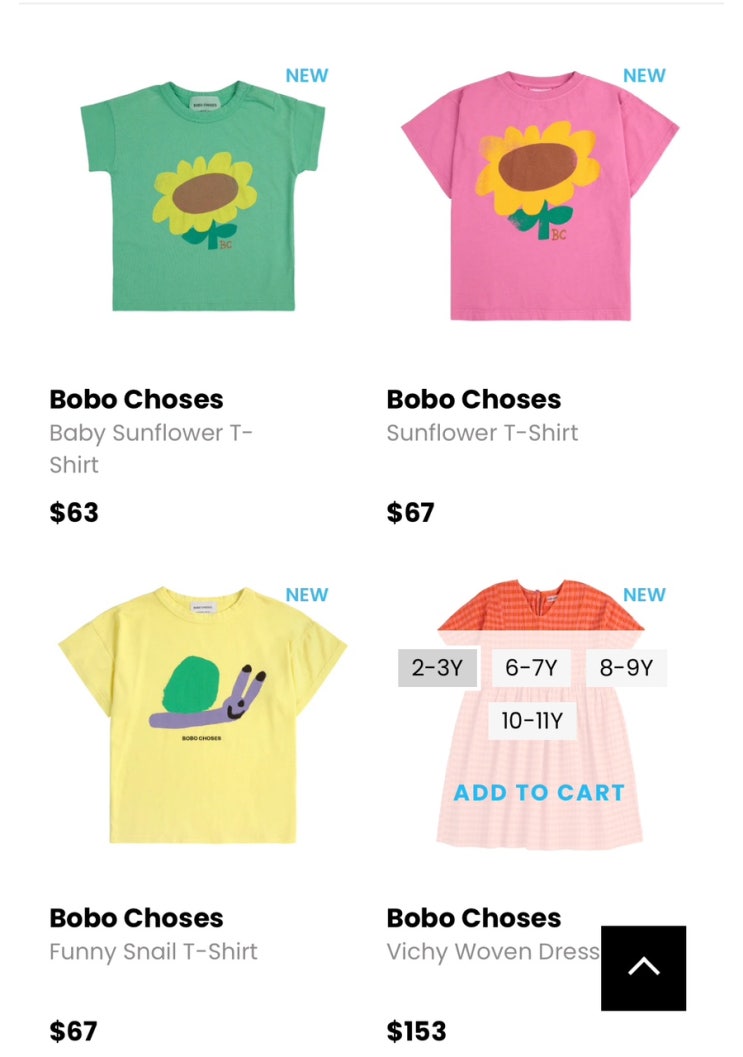Screen dimensions: 743x1057
Task: Open Baby Sunflower T-Shirt product title
Action: (x=151, y=448)
